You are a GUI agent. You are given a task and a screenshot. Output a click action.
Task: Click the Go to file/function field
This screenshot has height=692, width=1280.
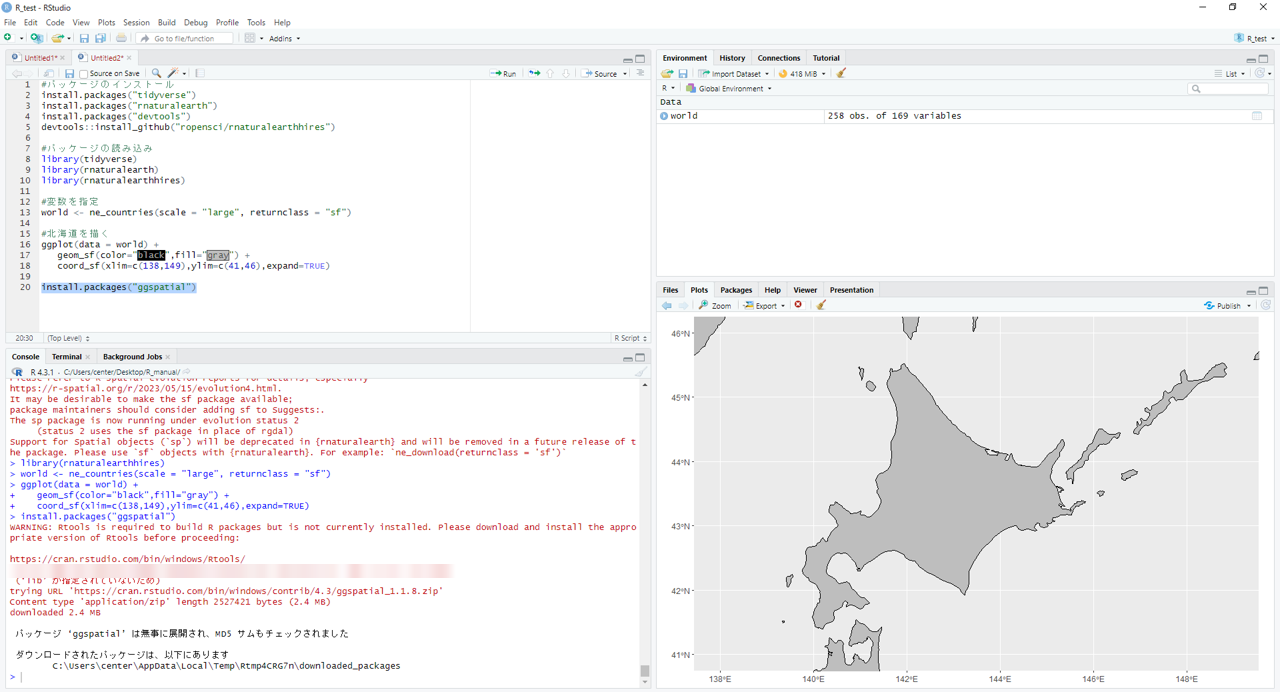[x=184, y=38]
